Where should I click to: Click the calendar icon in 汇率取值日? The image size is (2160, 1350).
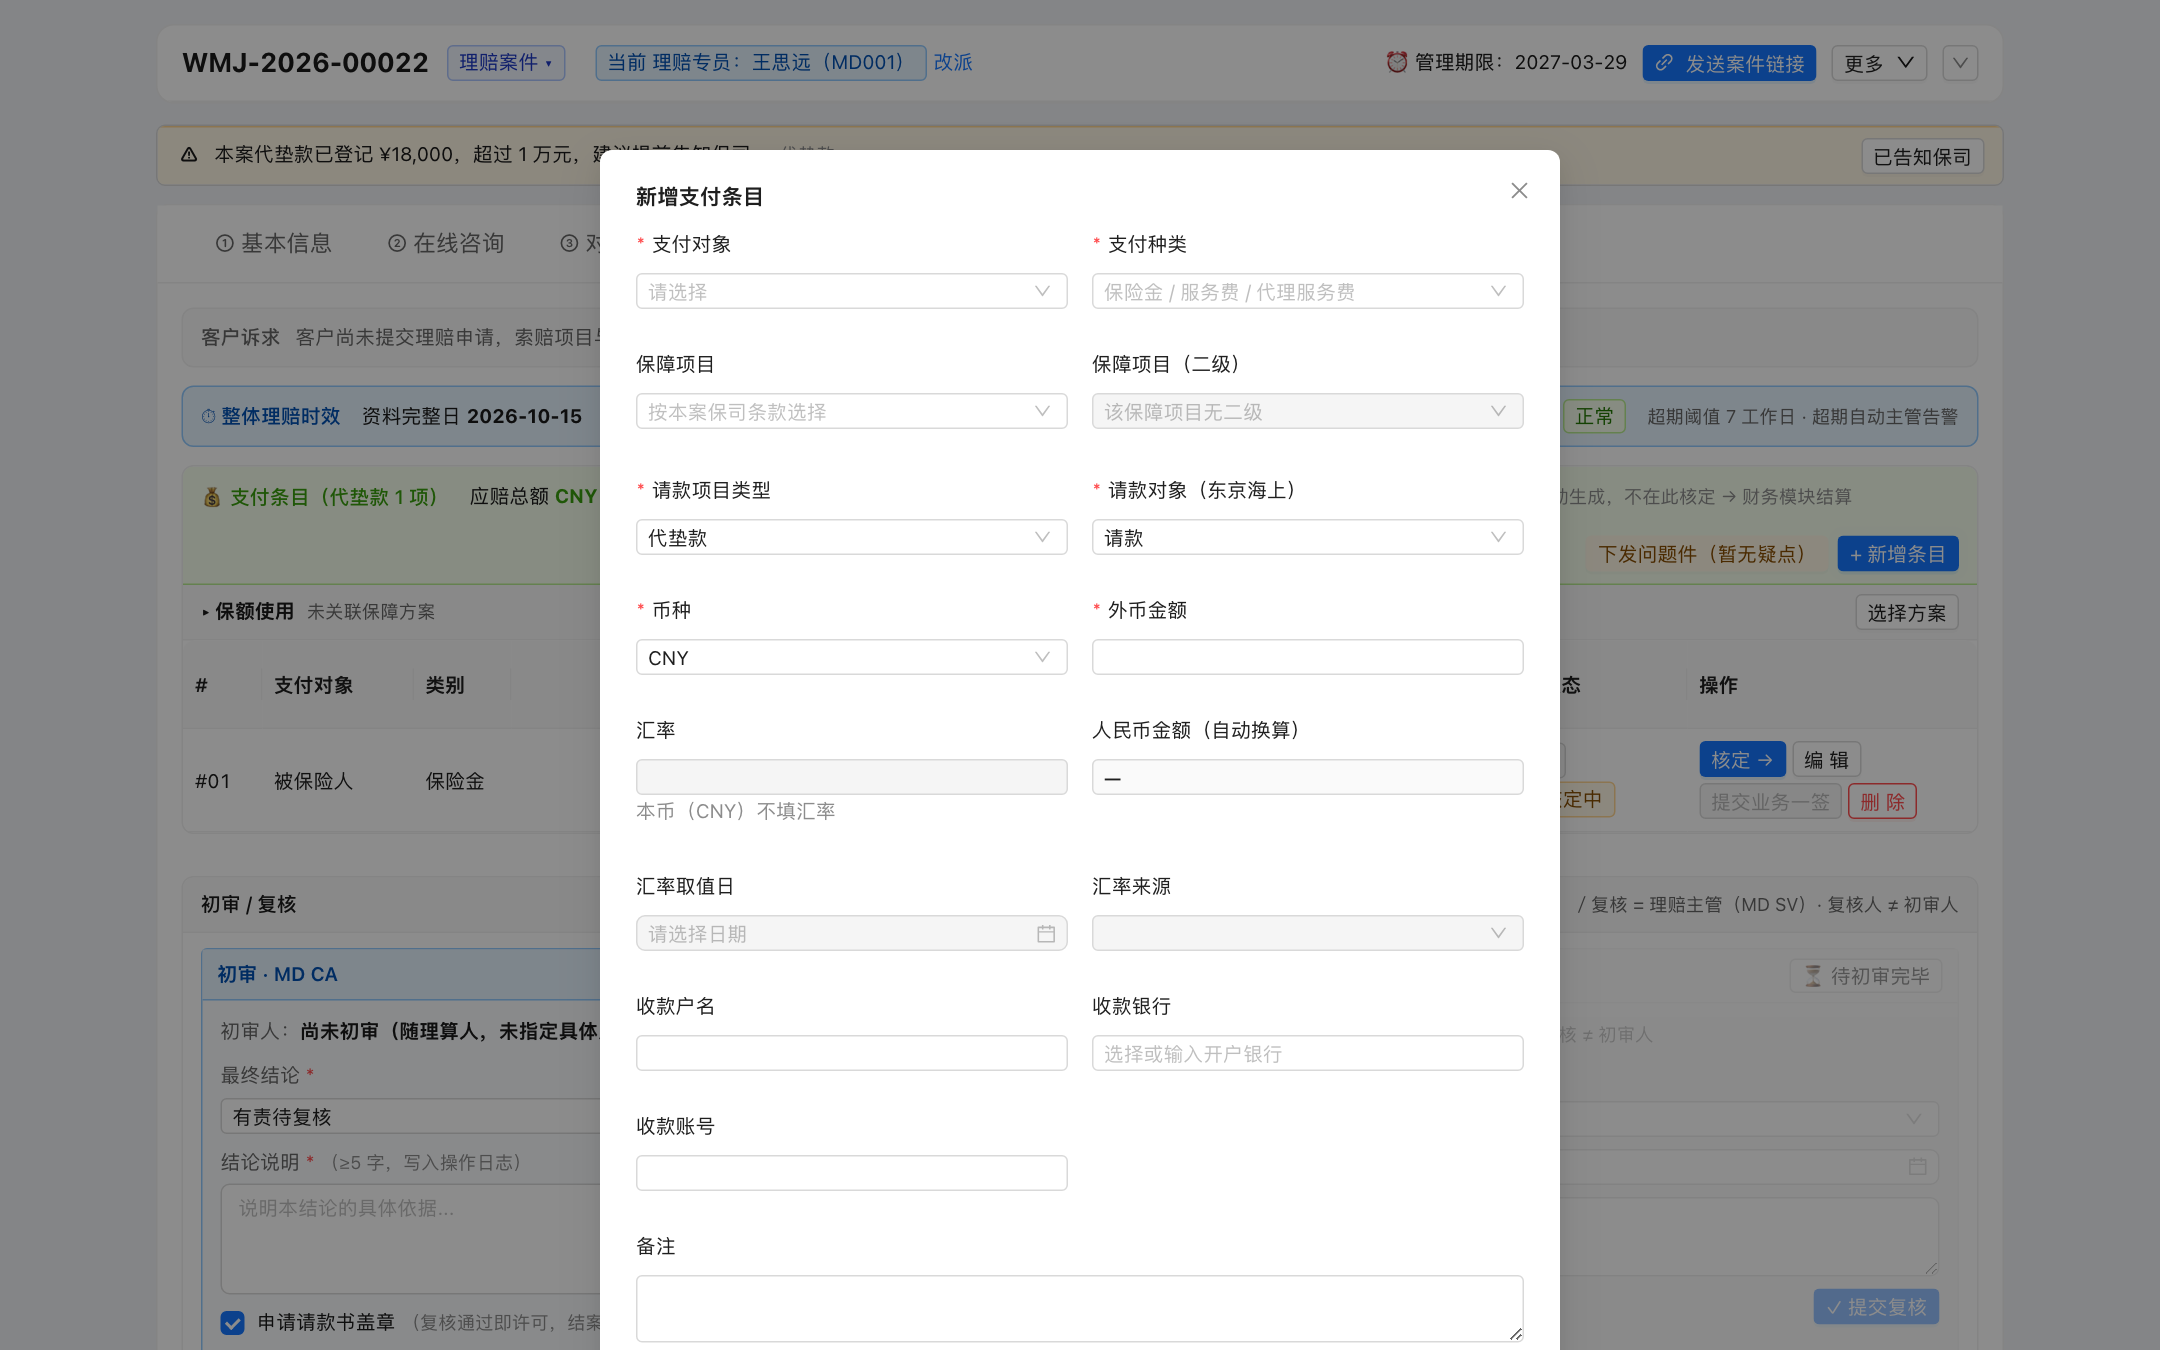click(1046, 933)
